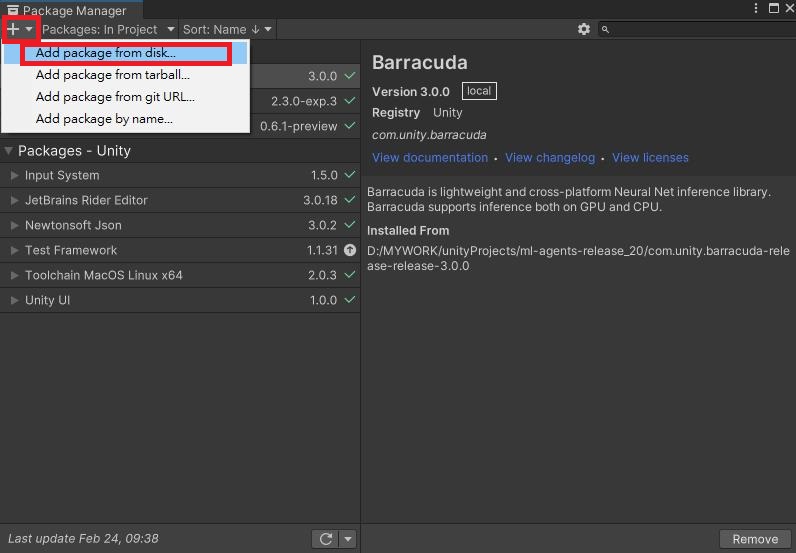Expand the JetBrains Rider Editor row

click(14, 200)
